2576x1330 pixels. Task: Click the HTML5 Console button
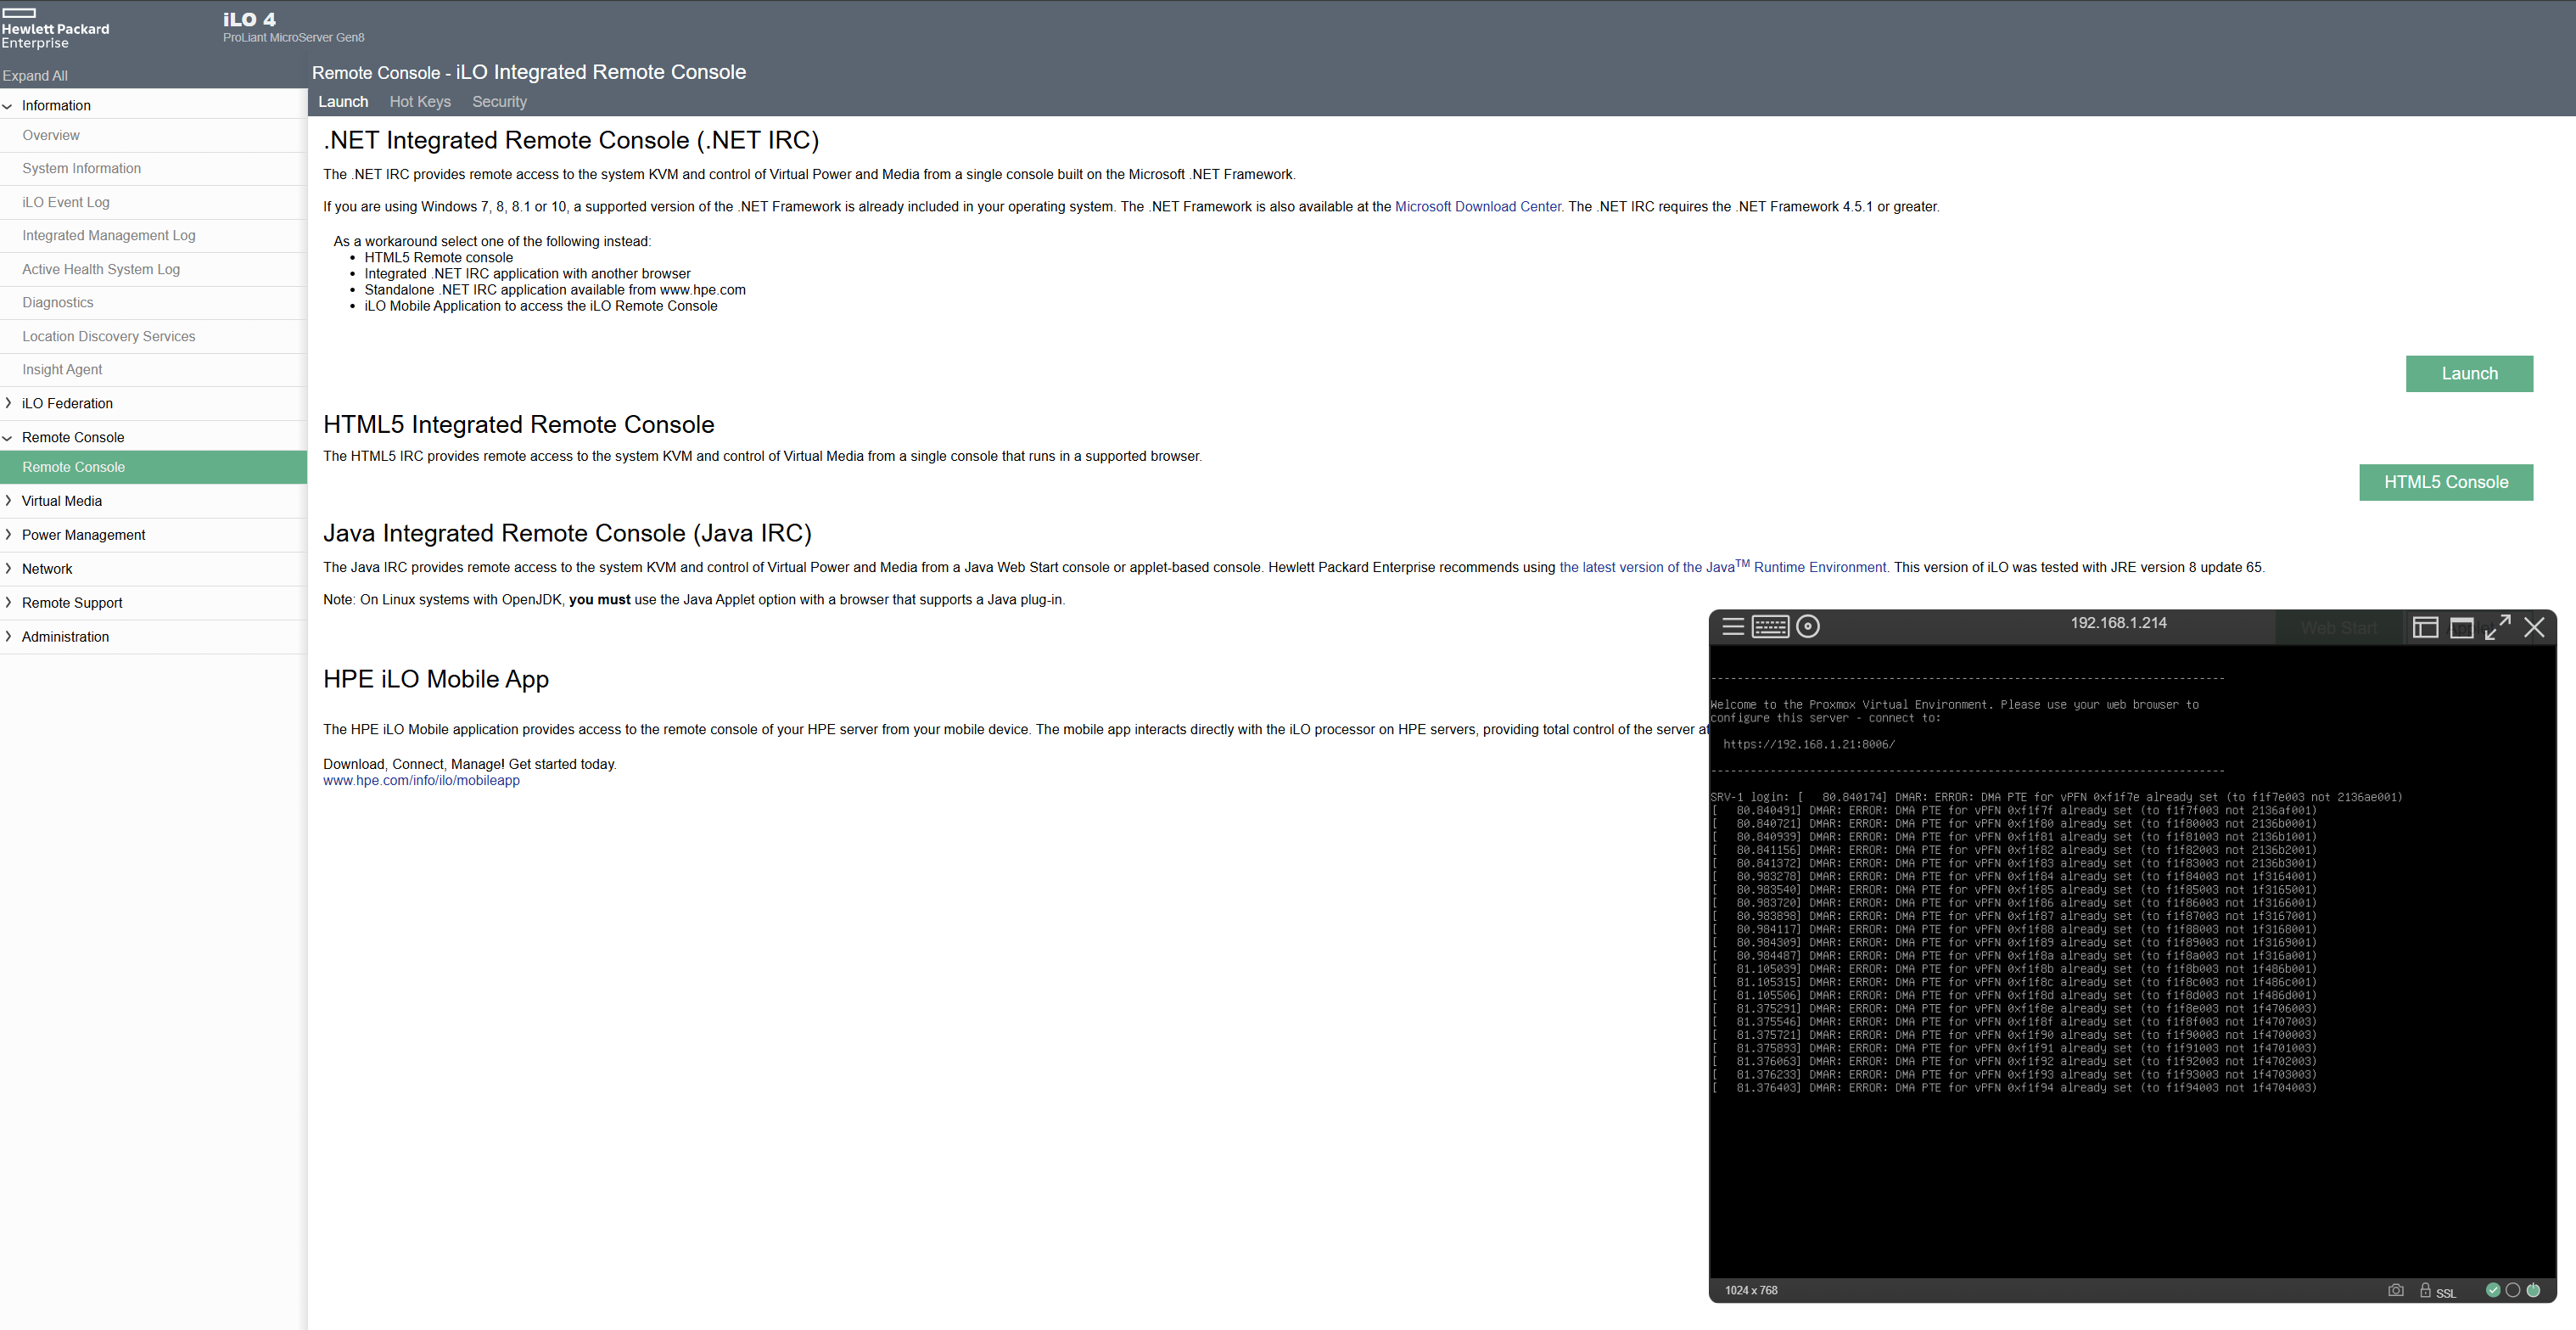[2446, 482]
